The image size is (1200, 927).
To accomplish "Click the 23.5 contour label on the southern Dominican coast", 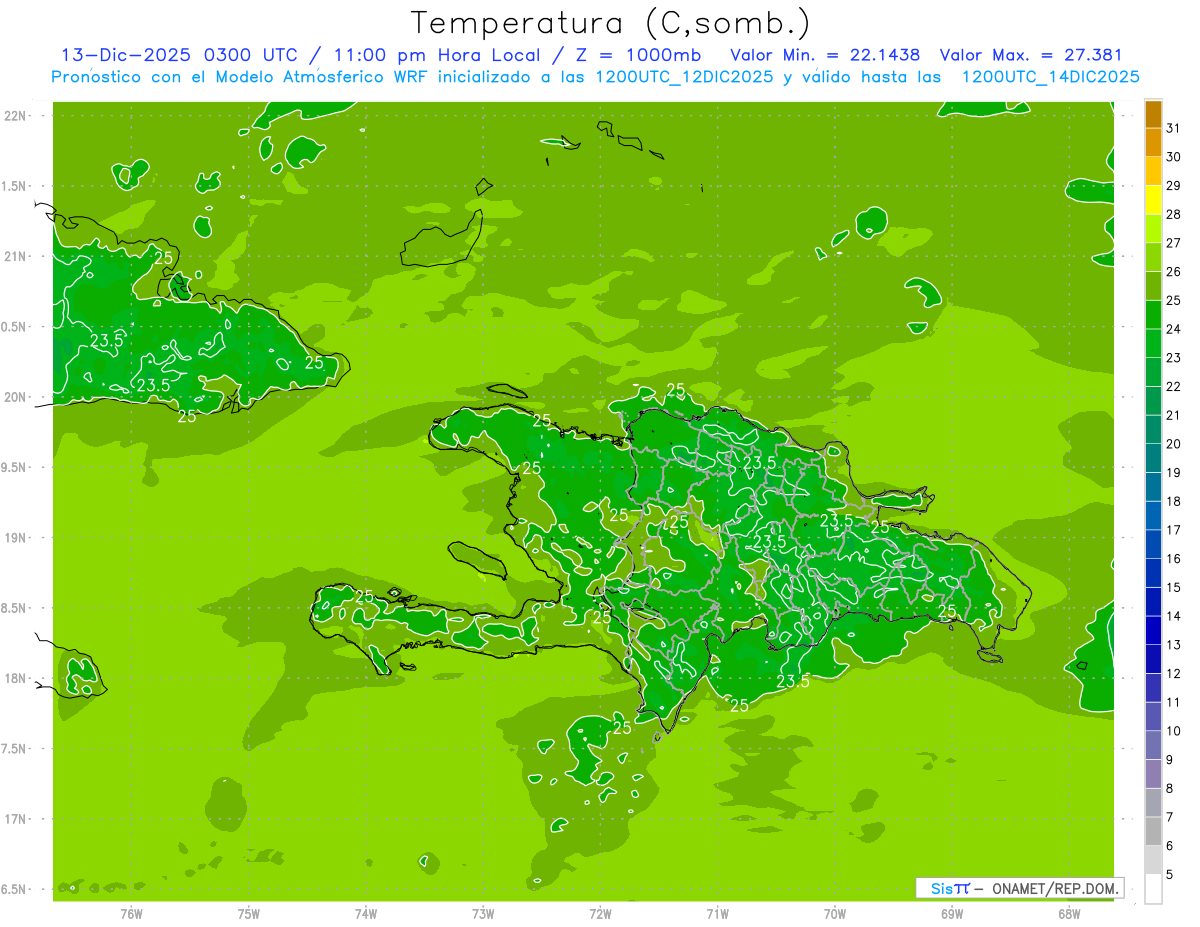I will [x=793, y=682].
